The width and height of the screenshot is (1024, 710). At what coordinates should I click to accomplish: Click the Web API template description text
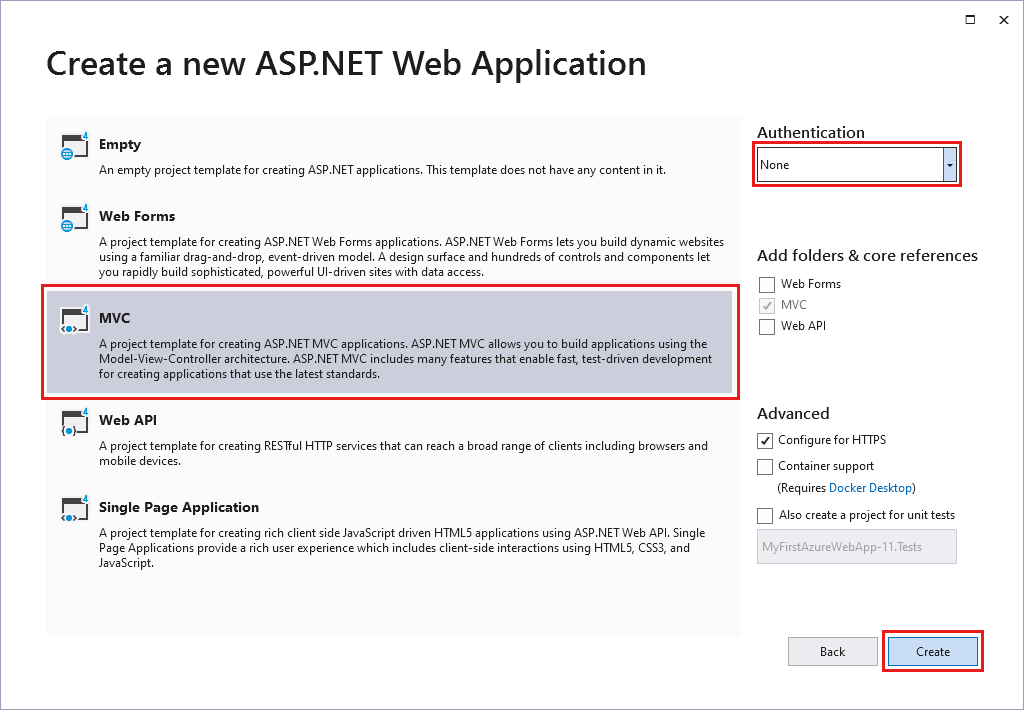click(403, 453)
